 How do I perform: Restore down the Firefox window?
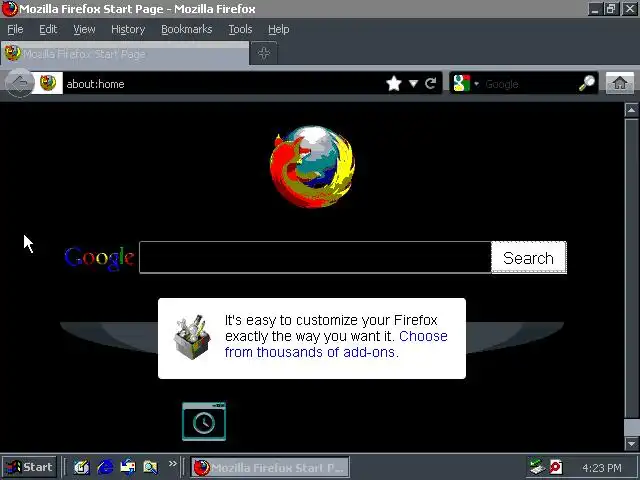click(611, 9)
